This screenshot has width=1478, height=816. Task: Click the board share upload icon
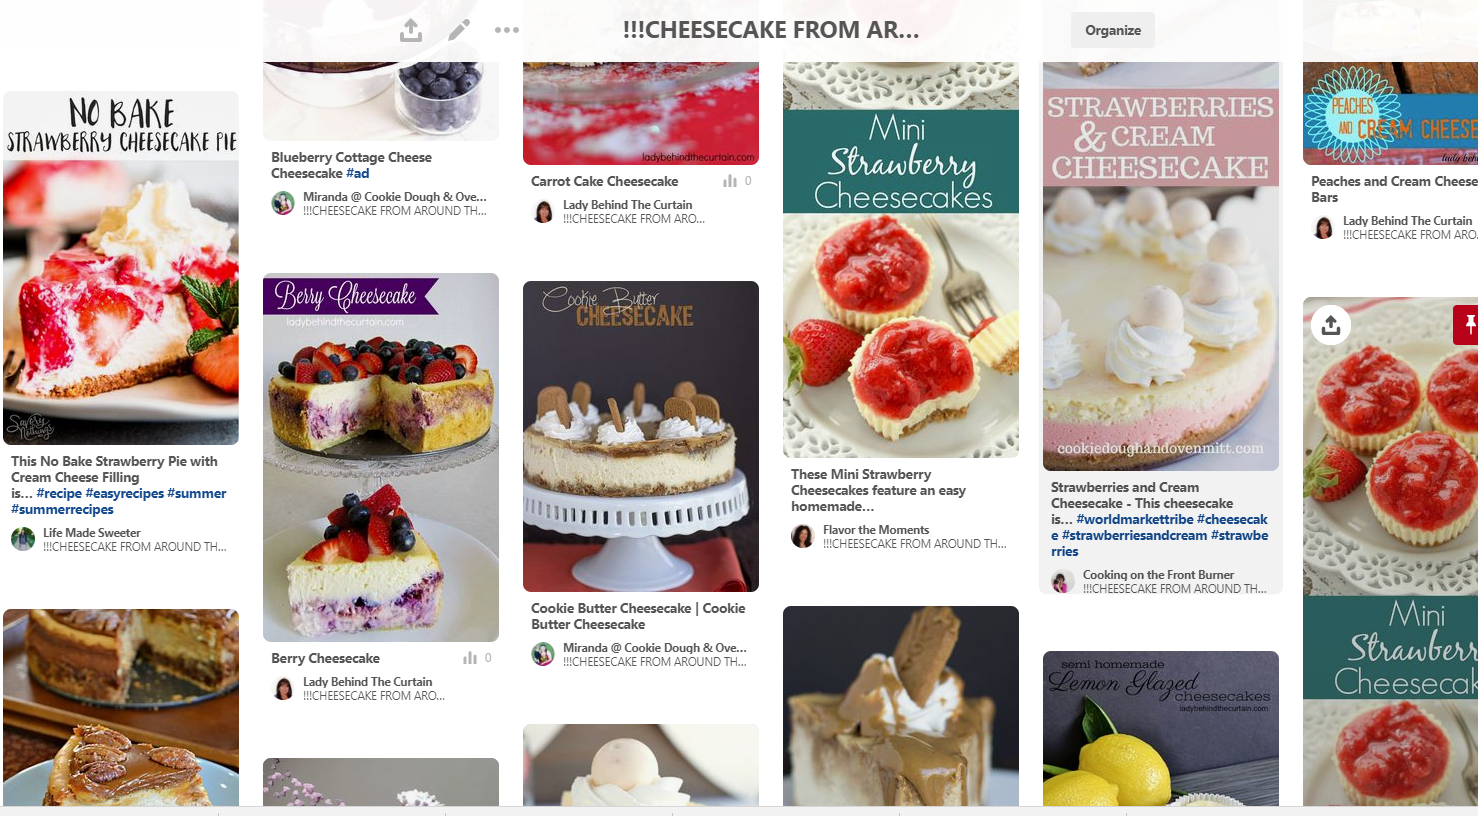pyautogui.click(x=411, y=31)
